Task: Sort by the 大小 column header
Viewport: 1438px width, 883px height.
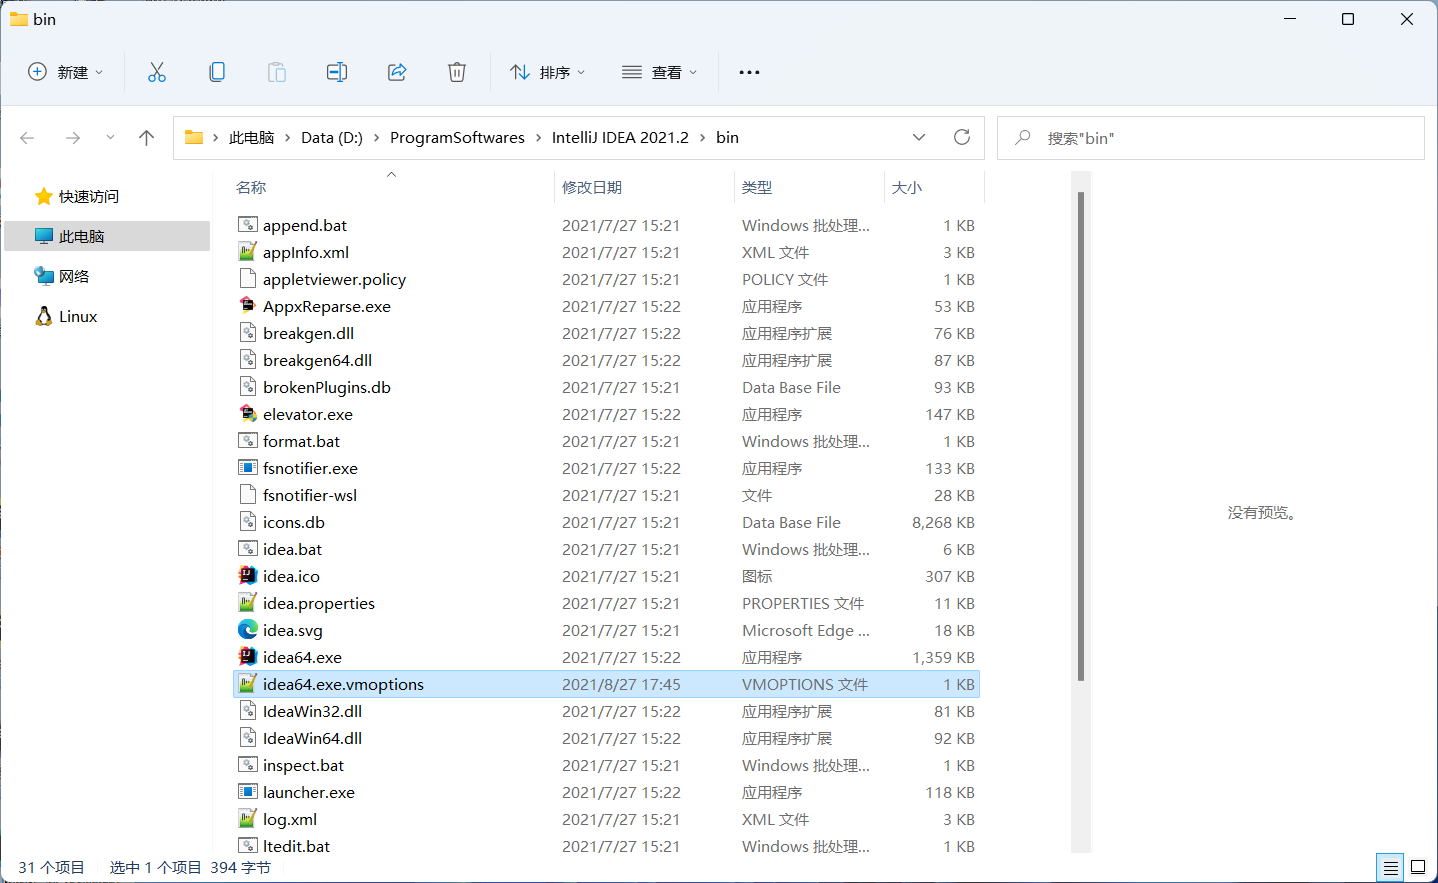Action: [x=907, y=187]
